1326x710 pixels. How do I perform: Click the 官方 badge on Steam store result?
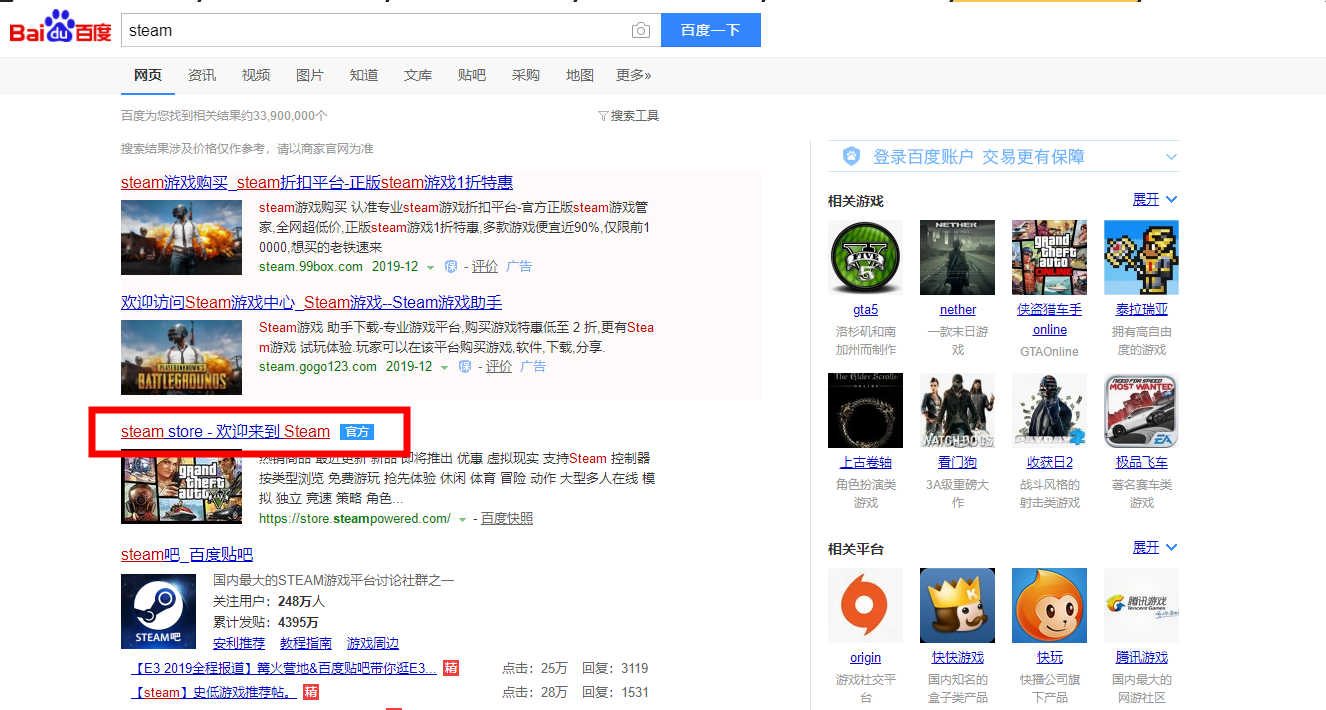[356, 432]
